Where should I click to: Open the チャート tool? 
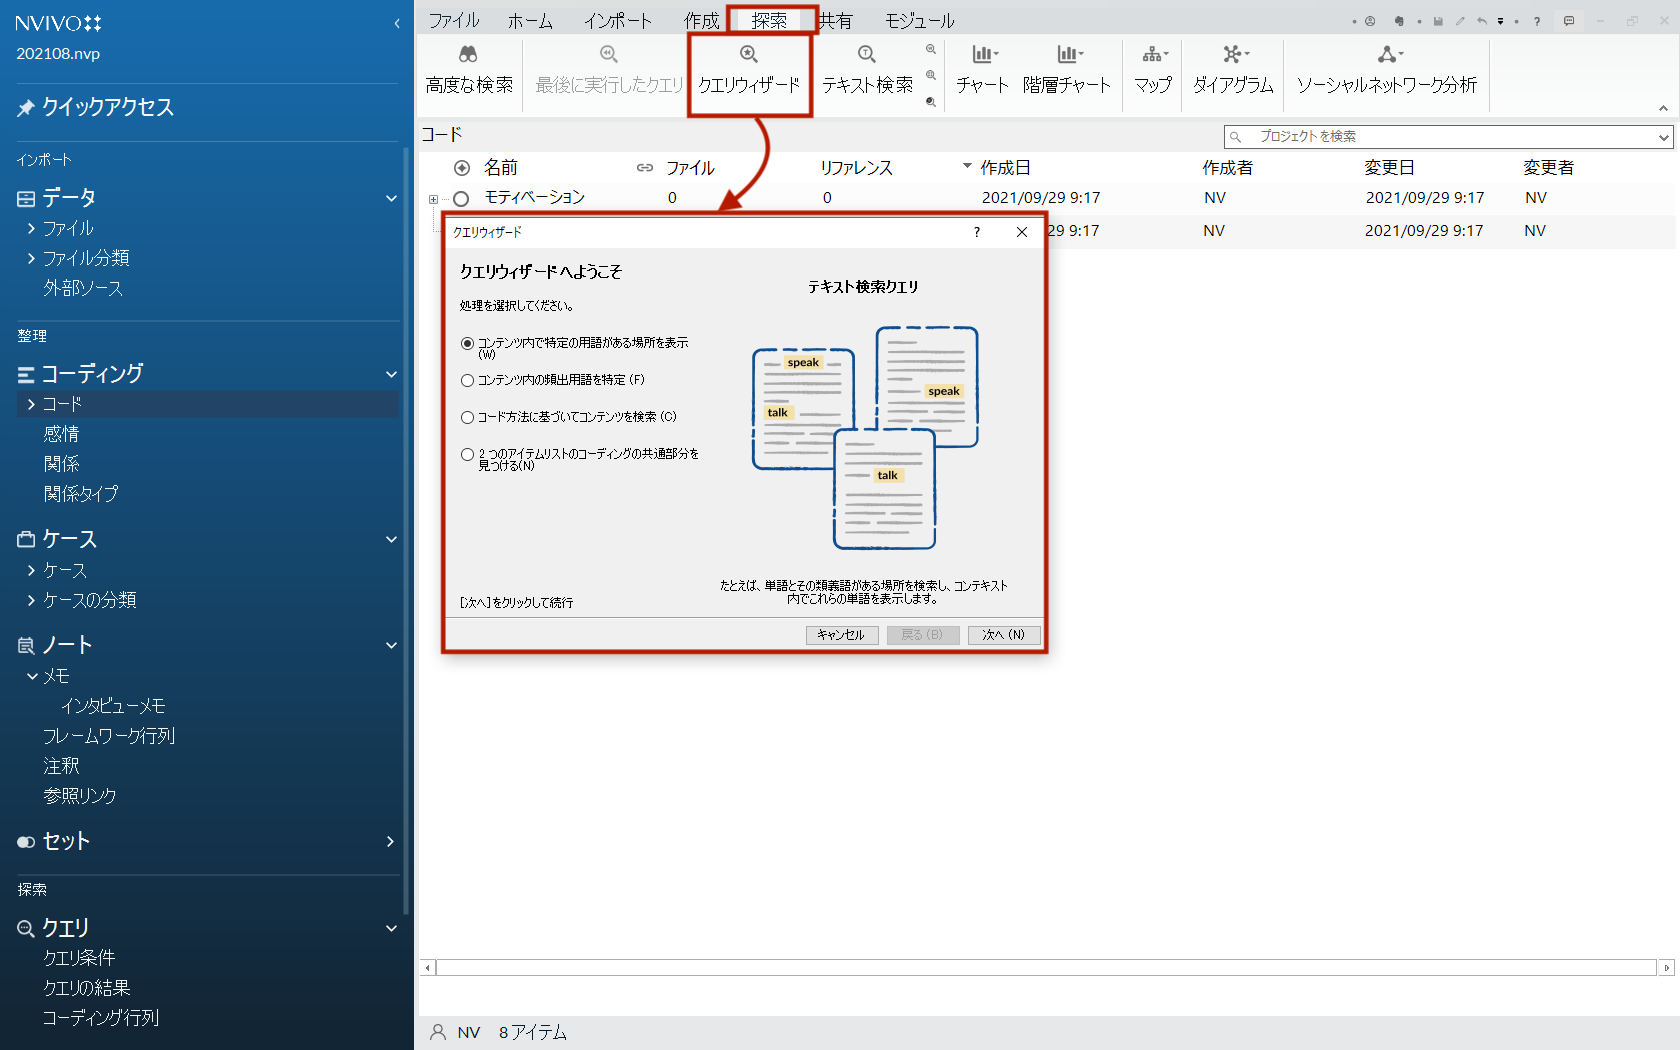tap(983, 70)
